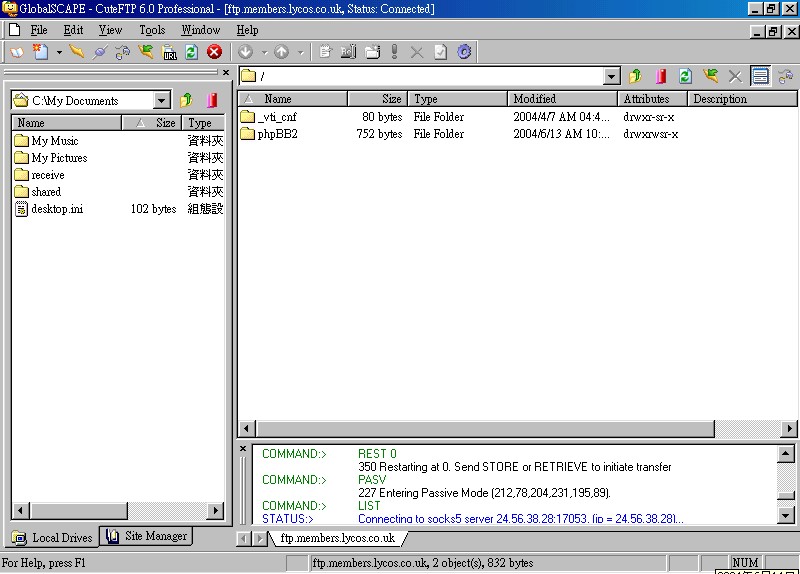Click the Download arrow toolbar icon
Viewport: 800px width, 574px height.
point(245,52)
